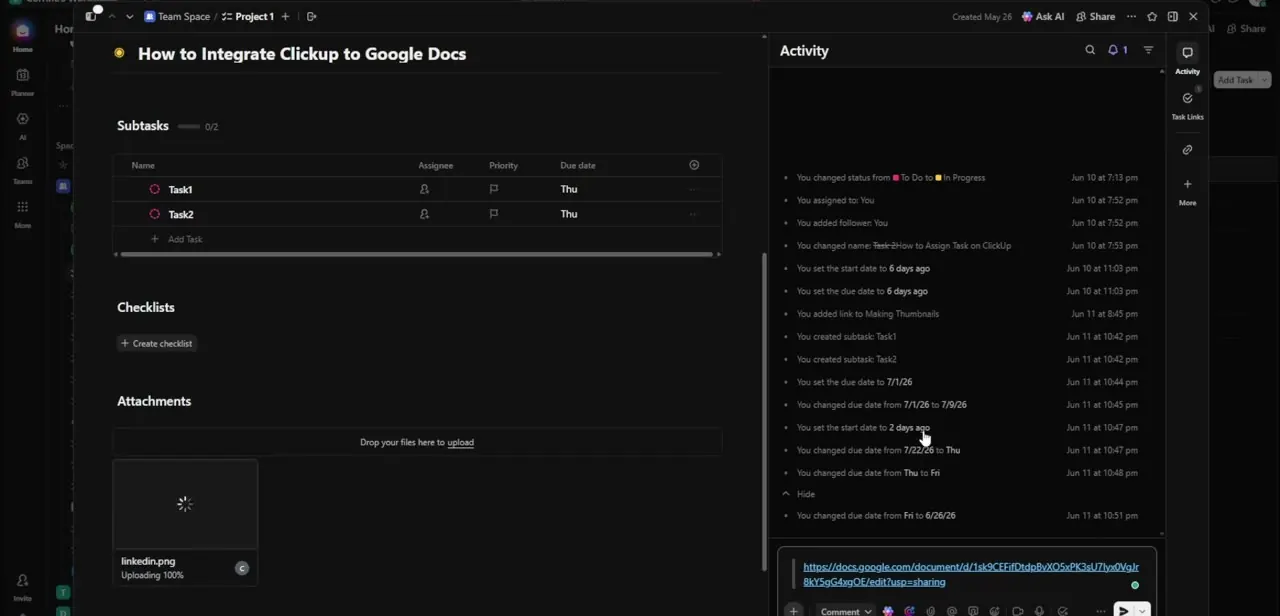Click the AI brain icon in the comment toolbar
Viewport: 1280px width, 616px height.
(888, 611)
